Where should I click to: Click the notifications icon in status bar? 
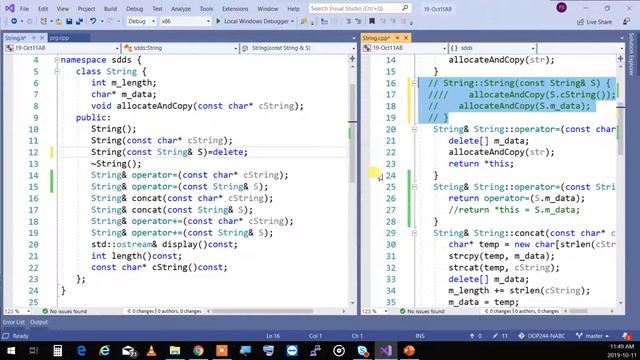click(x=626, y=336)
